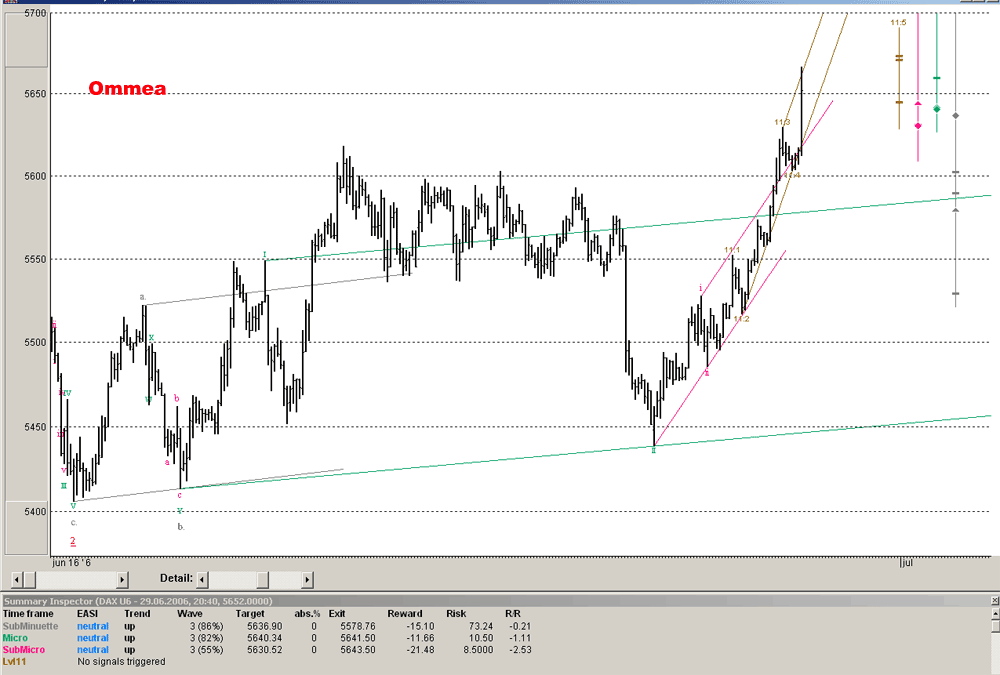
Task: Click the 'Trend' column header
Action: coord(137,614)
